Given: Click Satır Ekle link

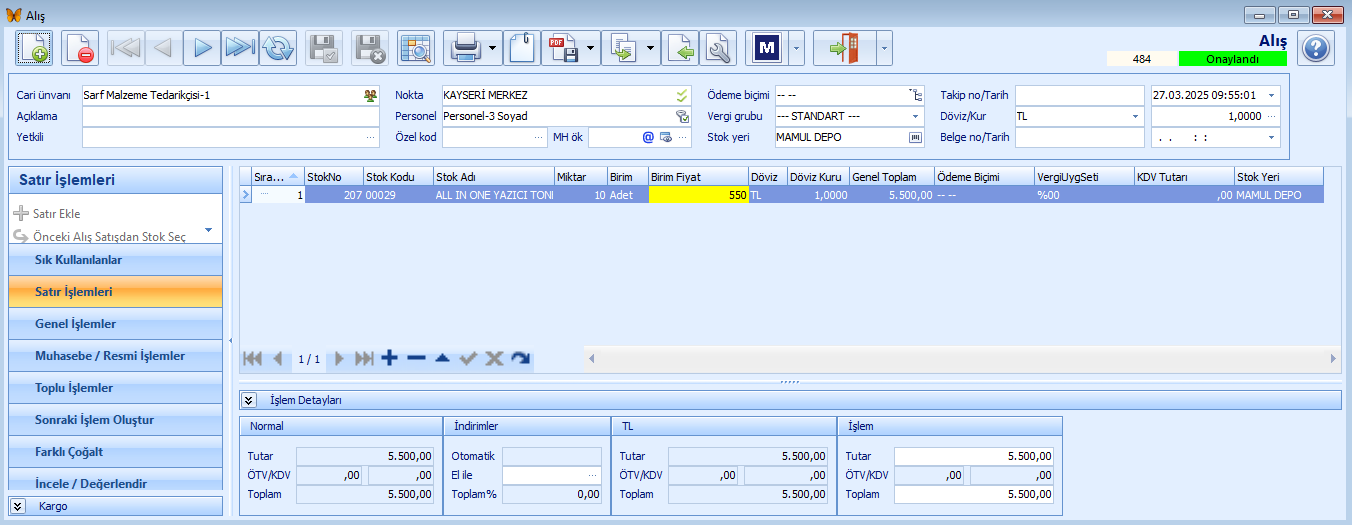Looking at the screenshot, I should coord(57,214).
